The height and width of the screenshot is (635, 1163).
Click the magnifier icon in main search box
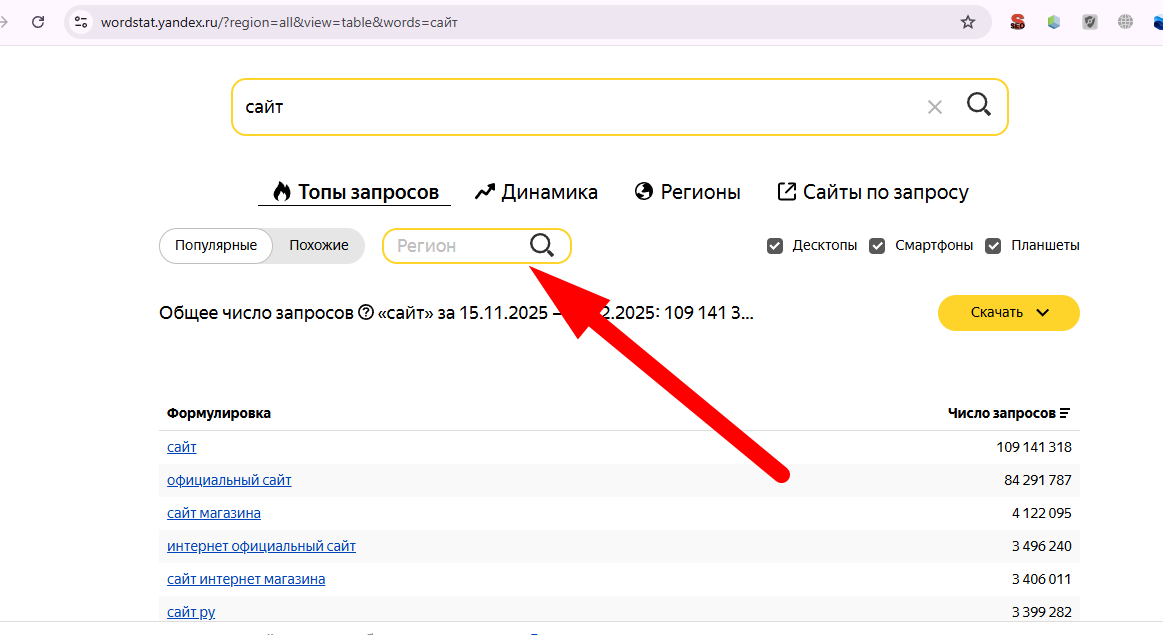tap(978, 104)
